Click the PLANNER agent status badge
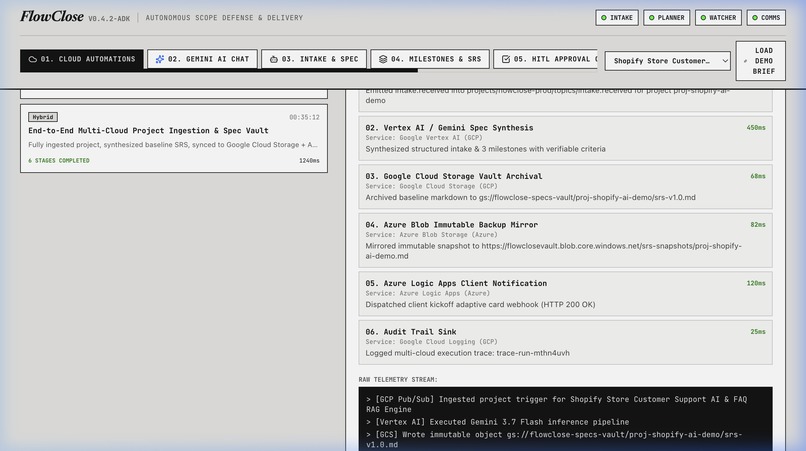 666,17
